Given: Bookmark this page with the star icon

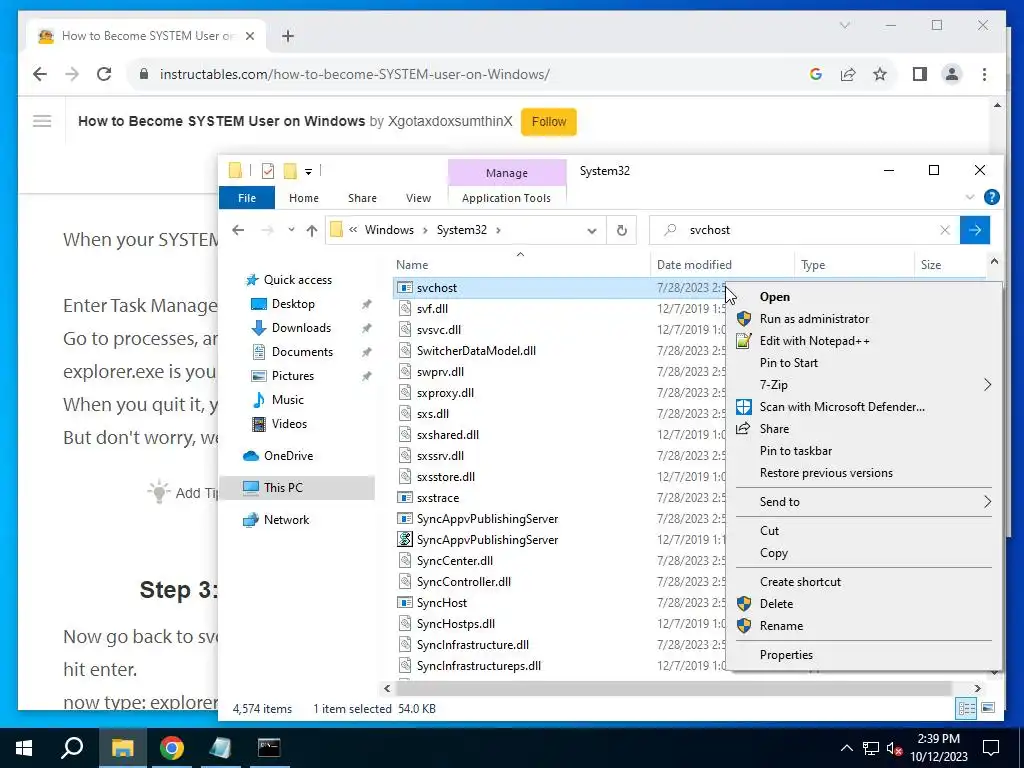Looking at the screenshot, I should [x=880, y=74].
